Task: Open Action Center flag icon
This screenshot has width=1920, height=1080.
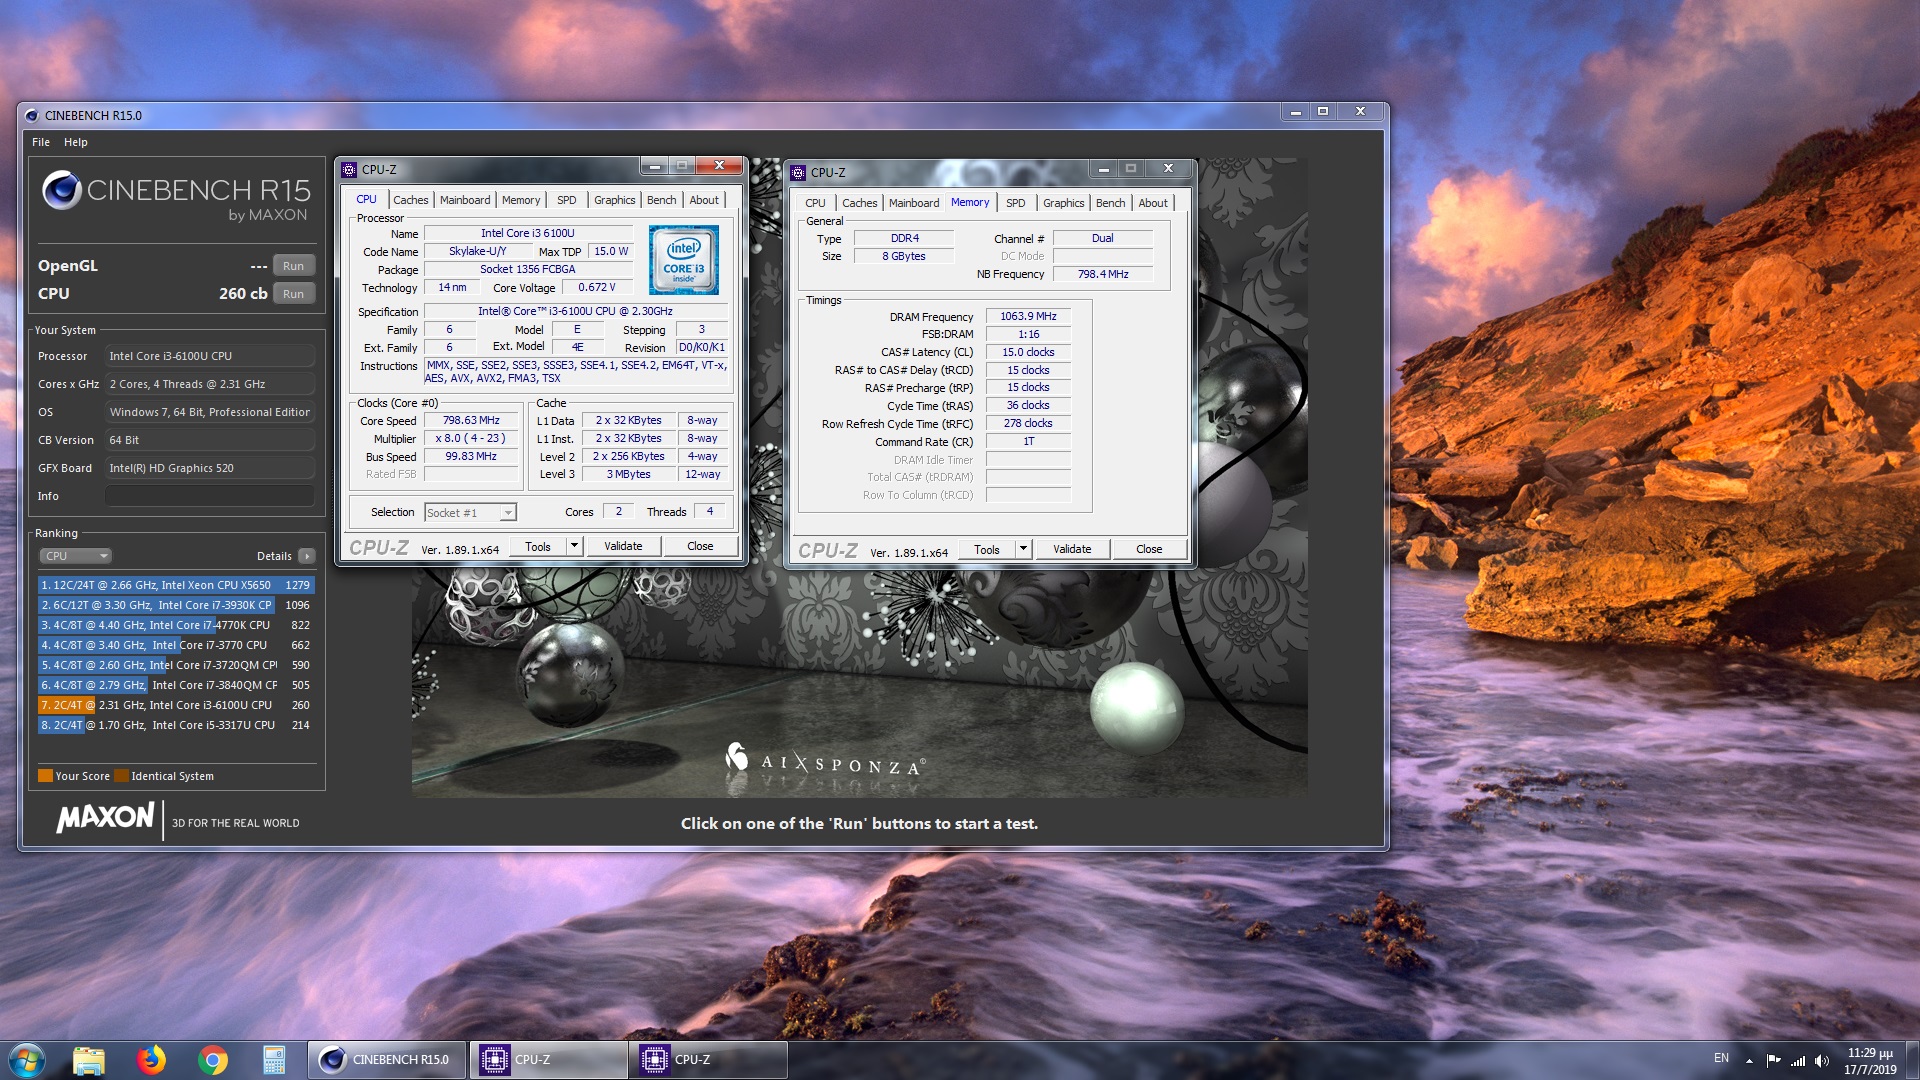Action: point(1774,1061)
